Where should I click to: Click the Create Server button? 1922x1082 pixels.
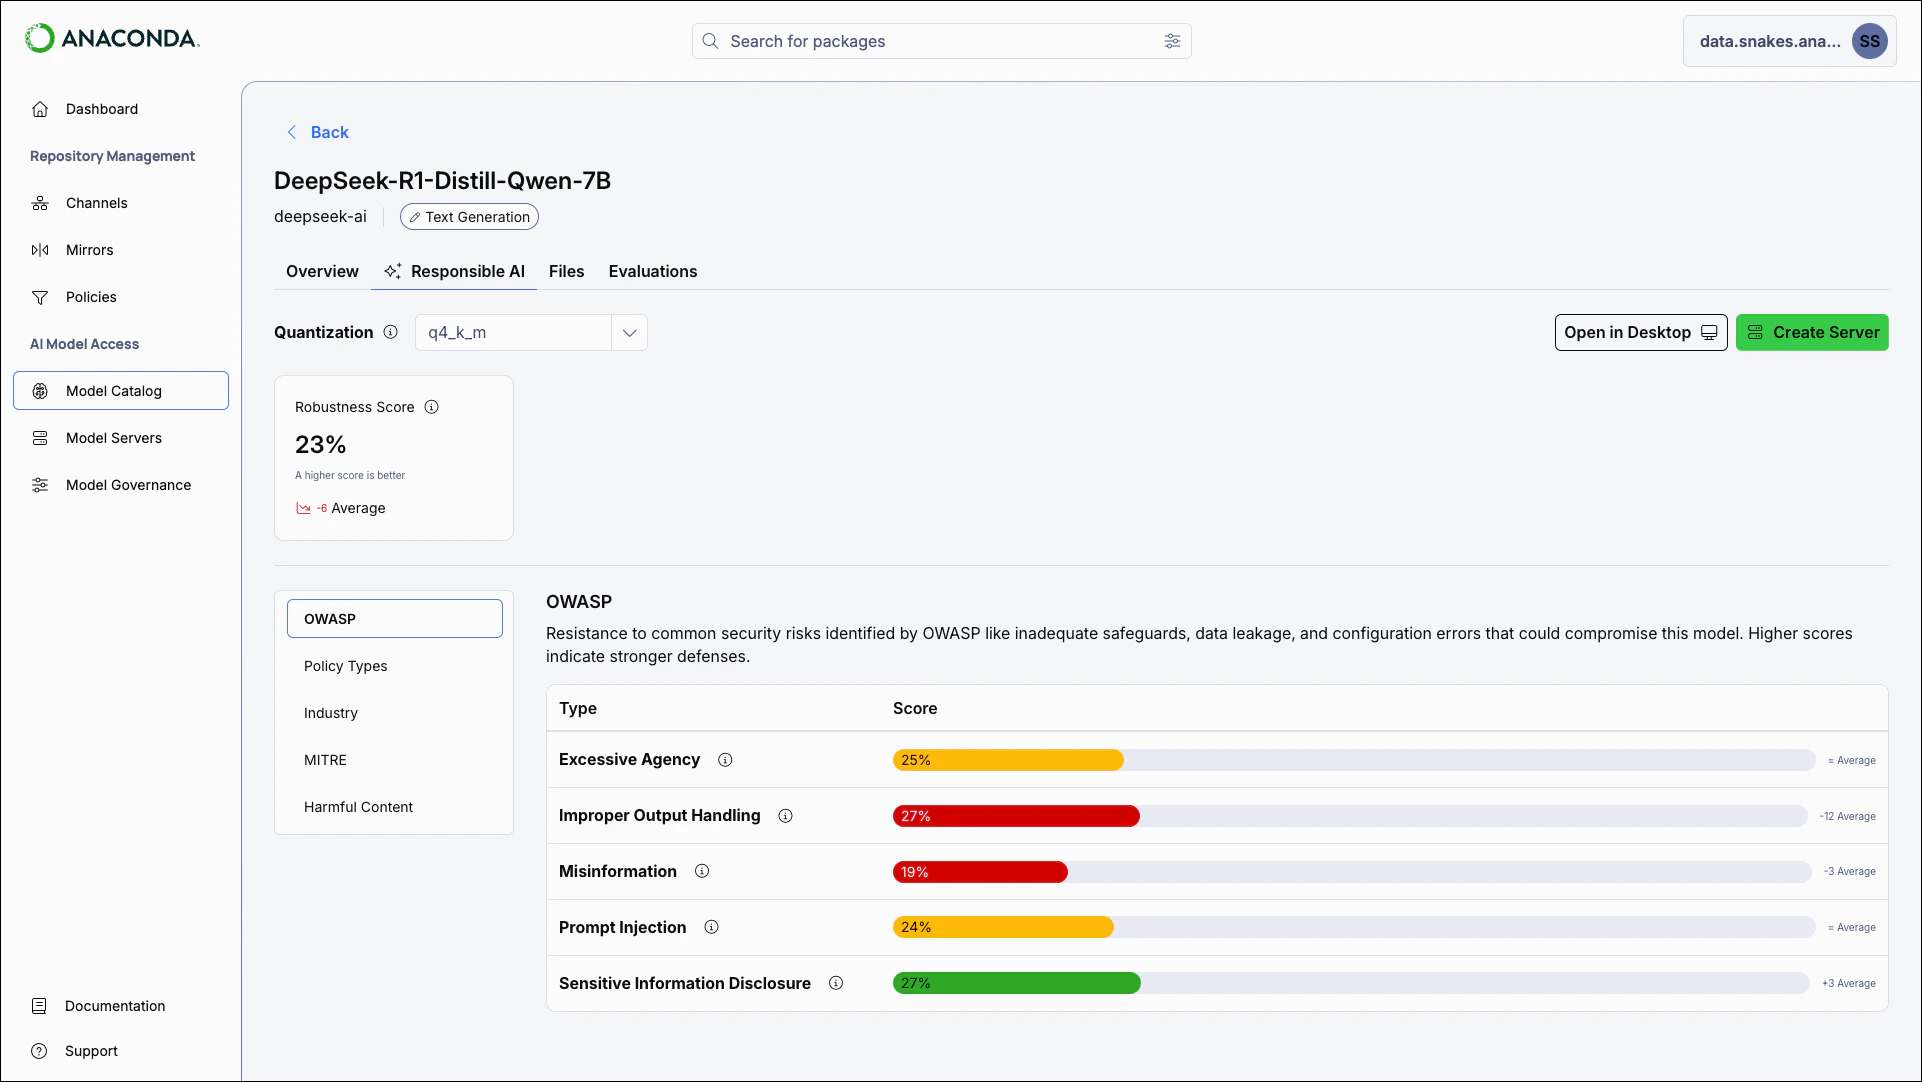pyautogui.click(x=1812, y=332)
